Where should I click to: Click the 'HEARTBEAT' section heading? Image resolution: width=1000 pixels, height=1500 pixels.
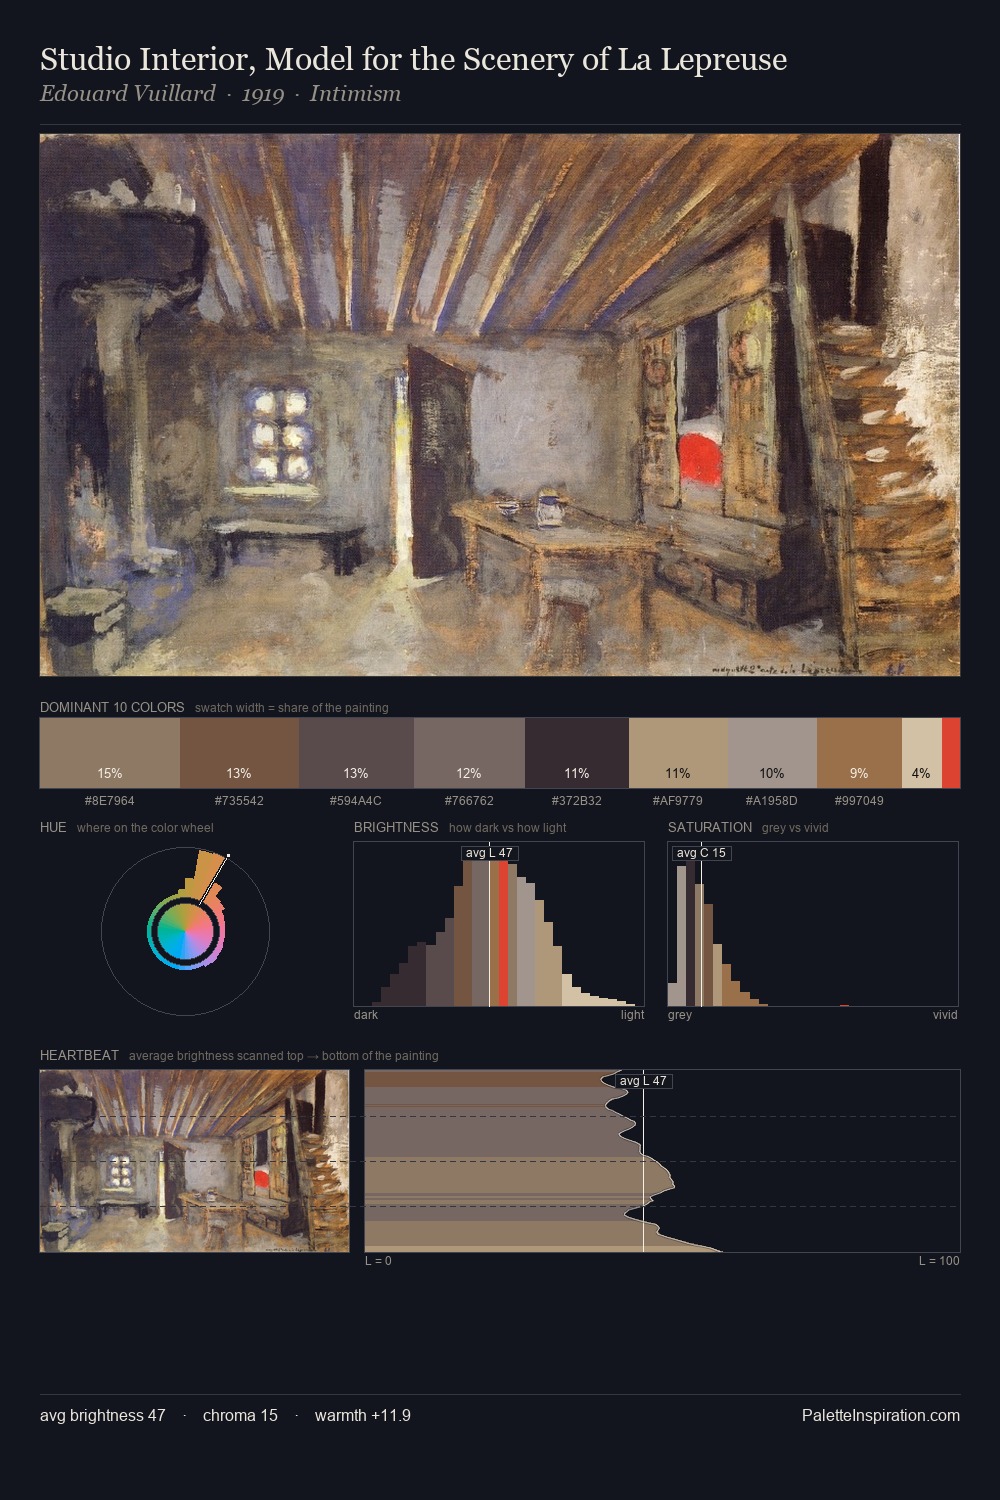click(79, 1055)
